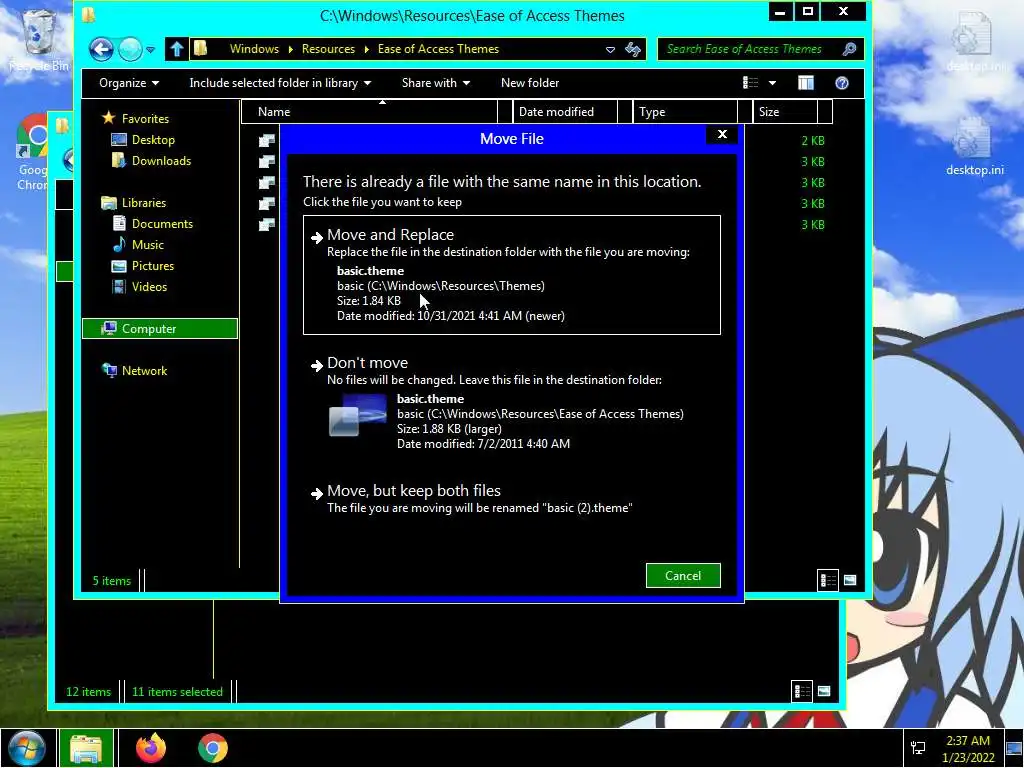Click the Up folder blue arrow icon

click(176, 49)
